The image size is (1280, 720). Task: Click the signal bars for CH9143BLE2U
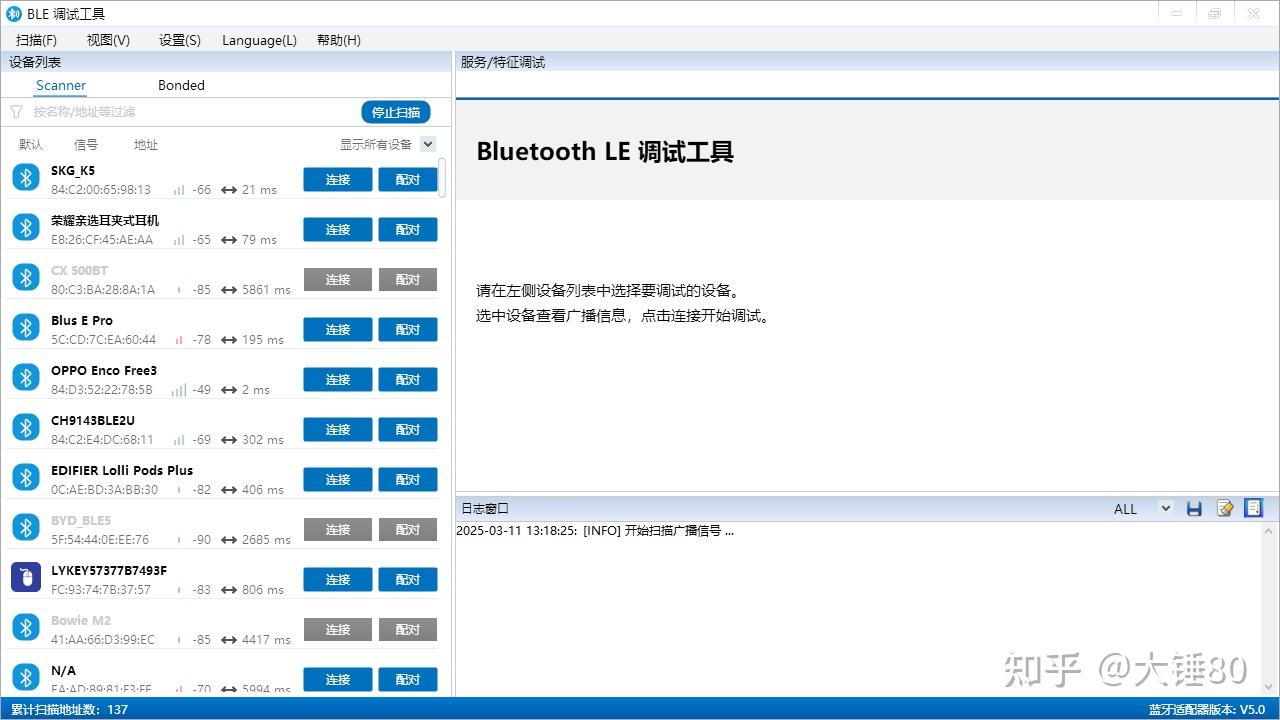click(x=178, y=439)
